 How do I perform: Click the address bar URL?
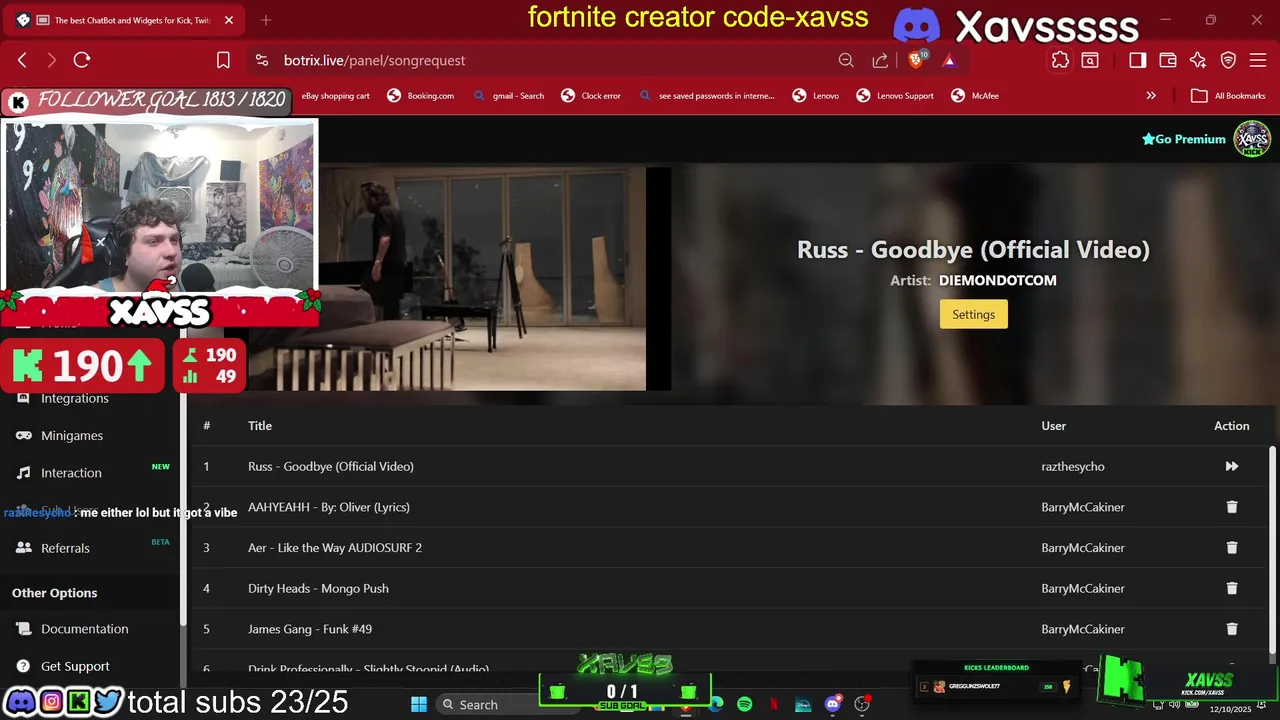coord(374,60)
